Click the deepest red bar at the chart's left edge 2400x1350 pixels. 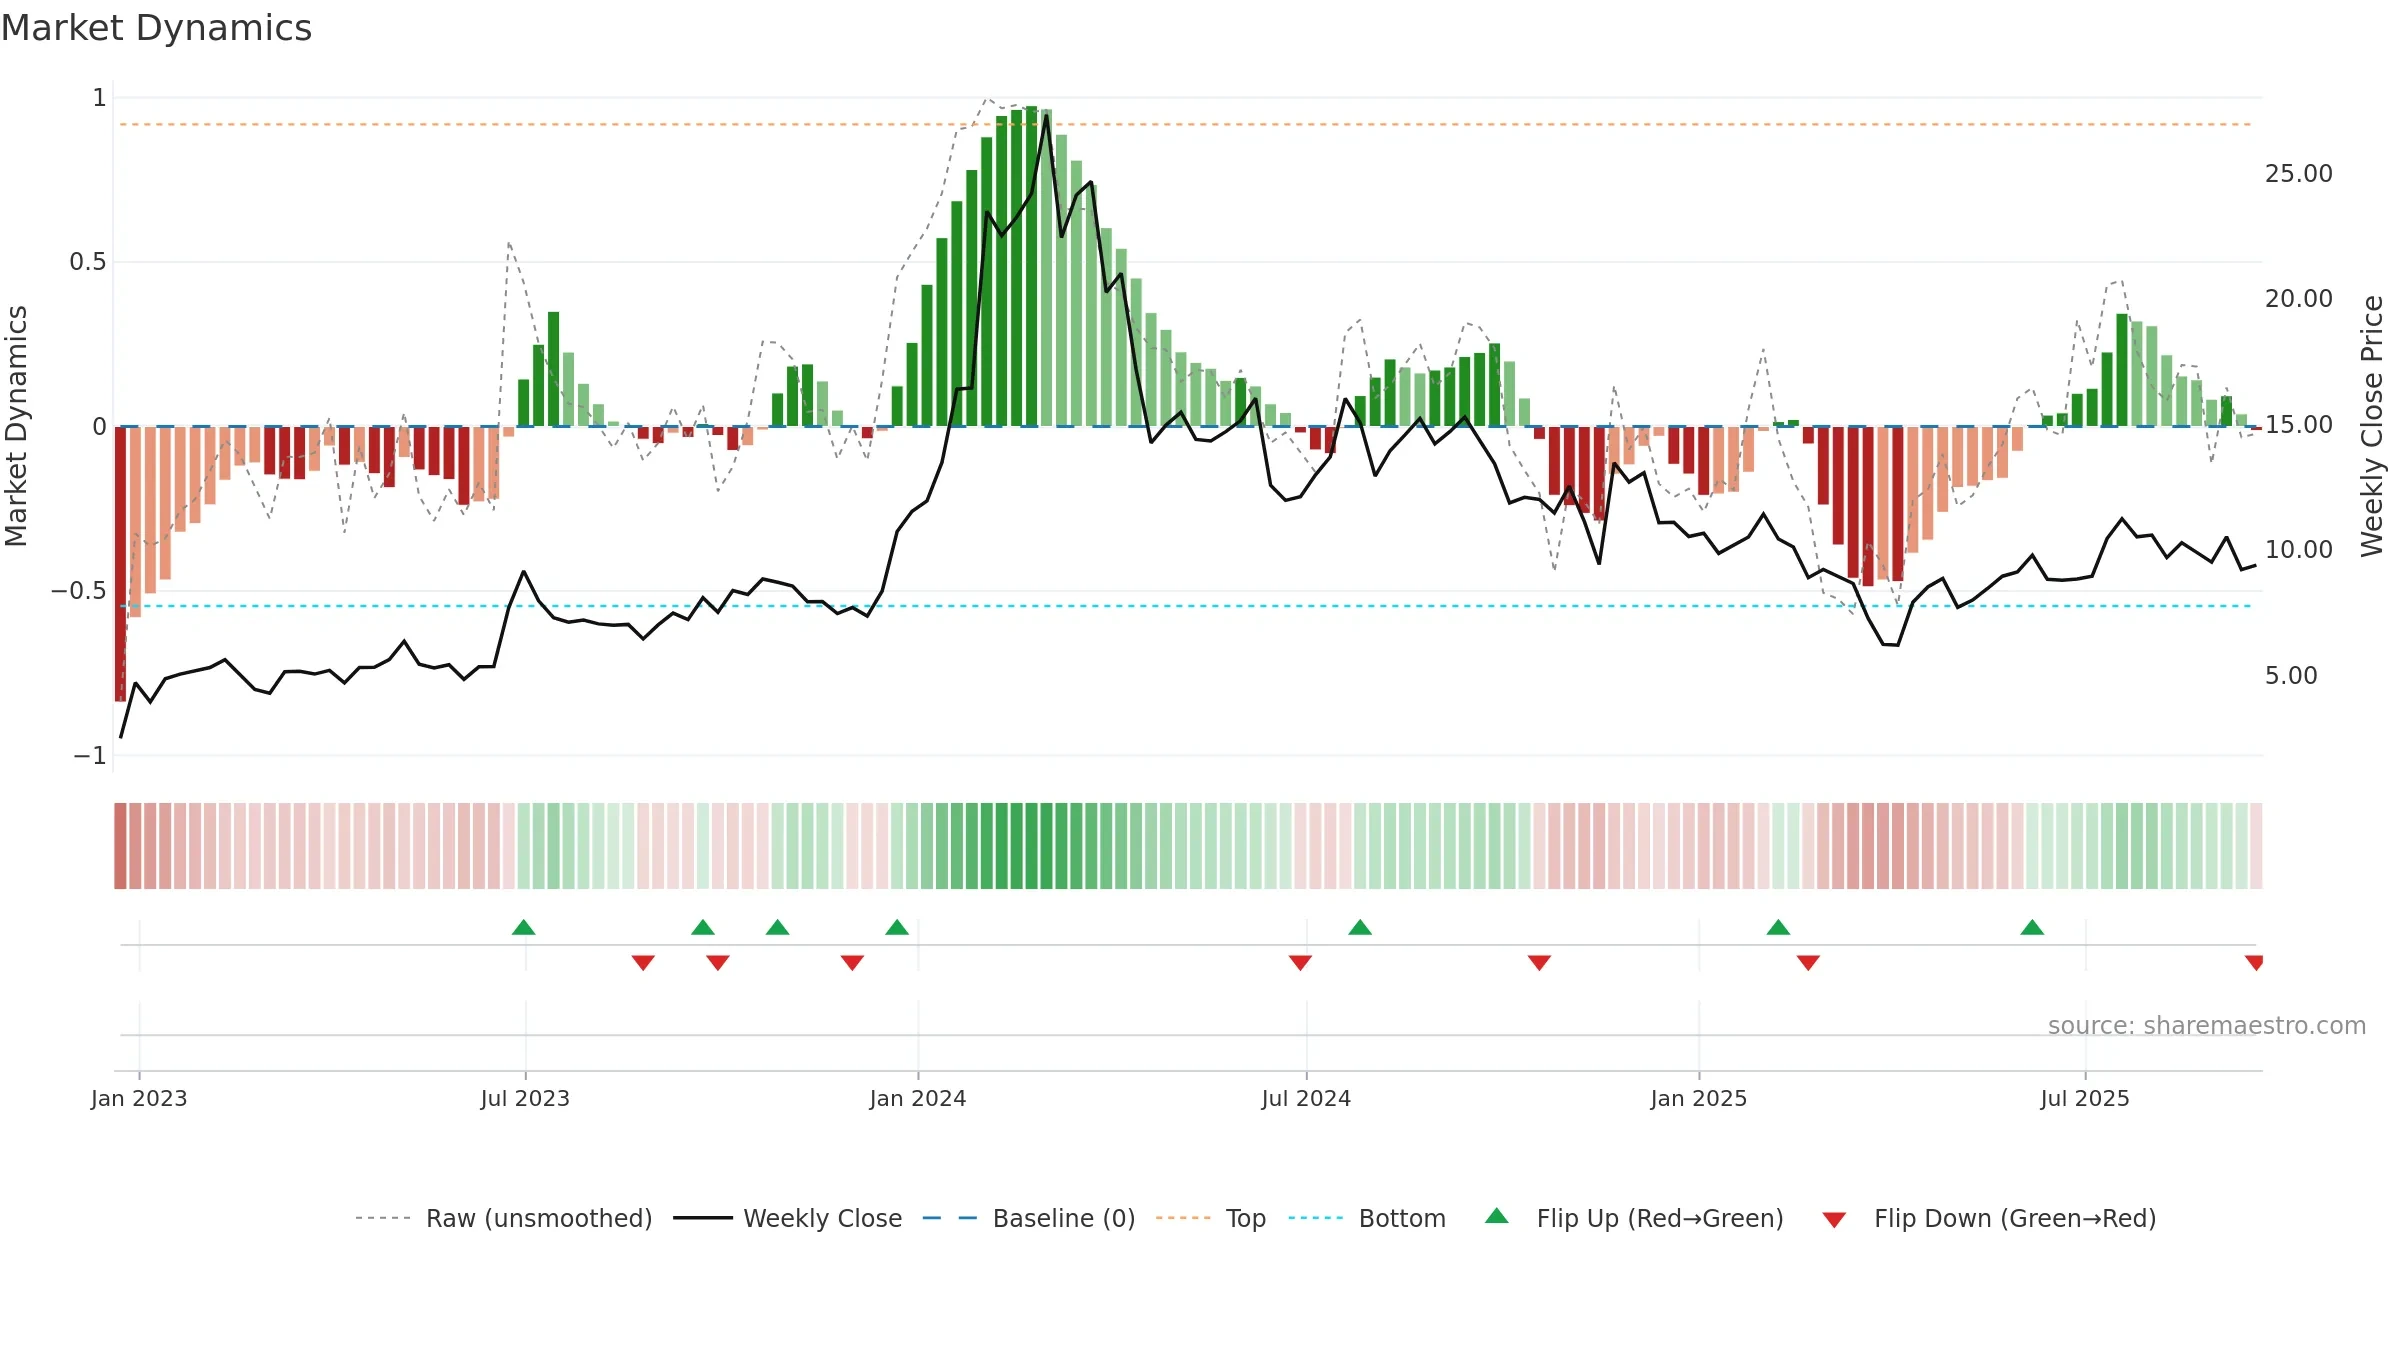click(x=120, y=564)
